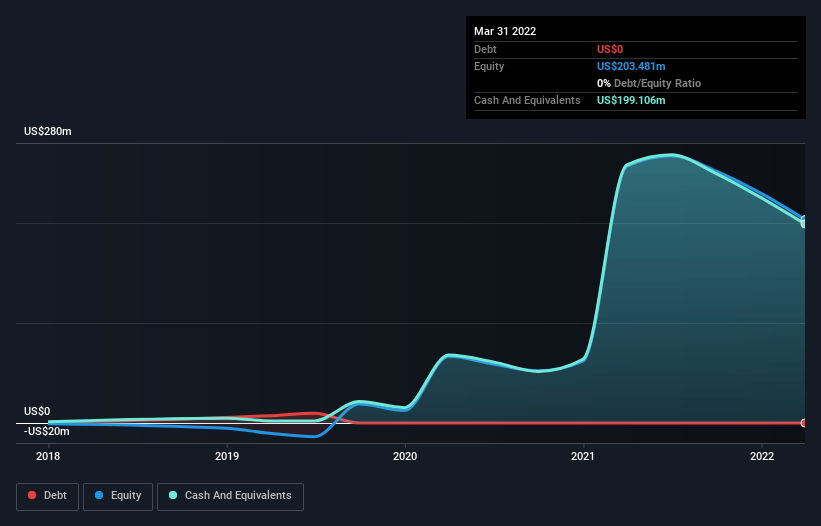Screen dimensions: 821x526
Task: Click the US$280m y-axis label
Action: click(x=48, y=131)
